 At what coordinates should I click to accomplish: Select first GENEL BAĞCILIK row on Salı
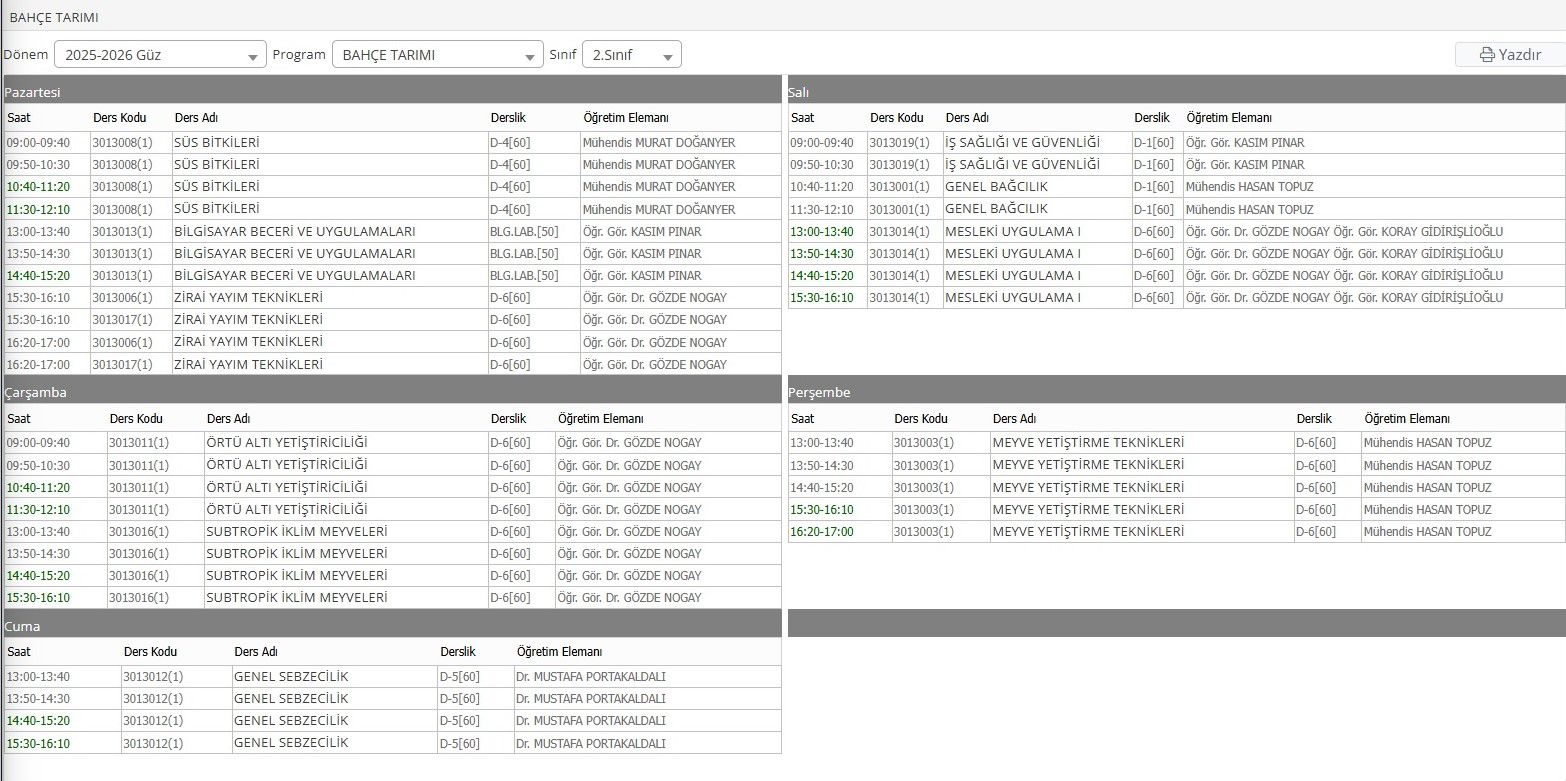[x=1176, y=187]
